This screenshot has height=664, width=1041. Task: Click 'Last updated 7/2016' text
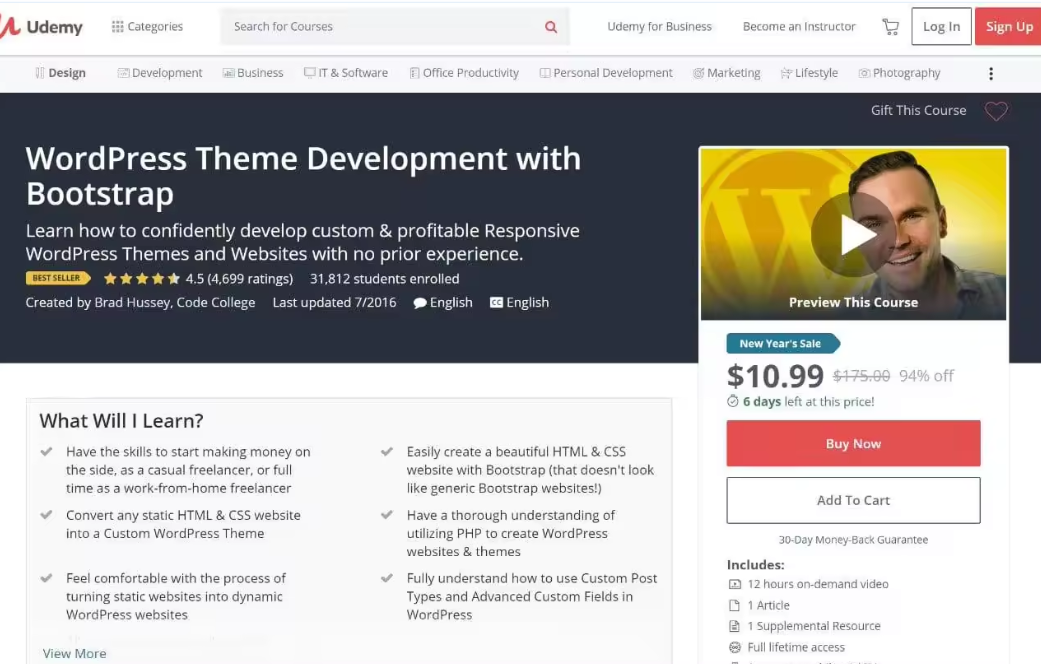pos(335,303)
